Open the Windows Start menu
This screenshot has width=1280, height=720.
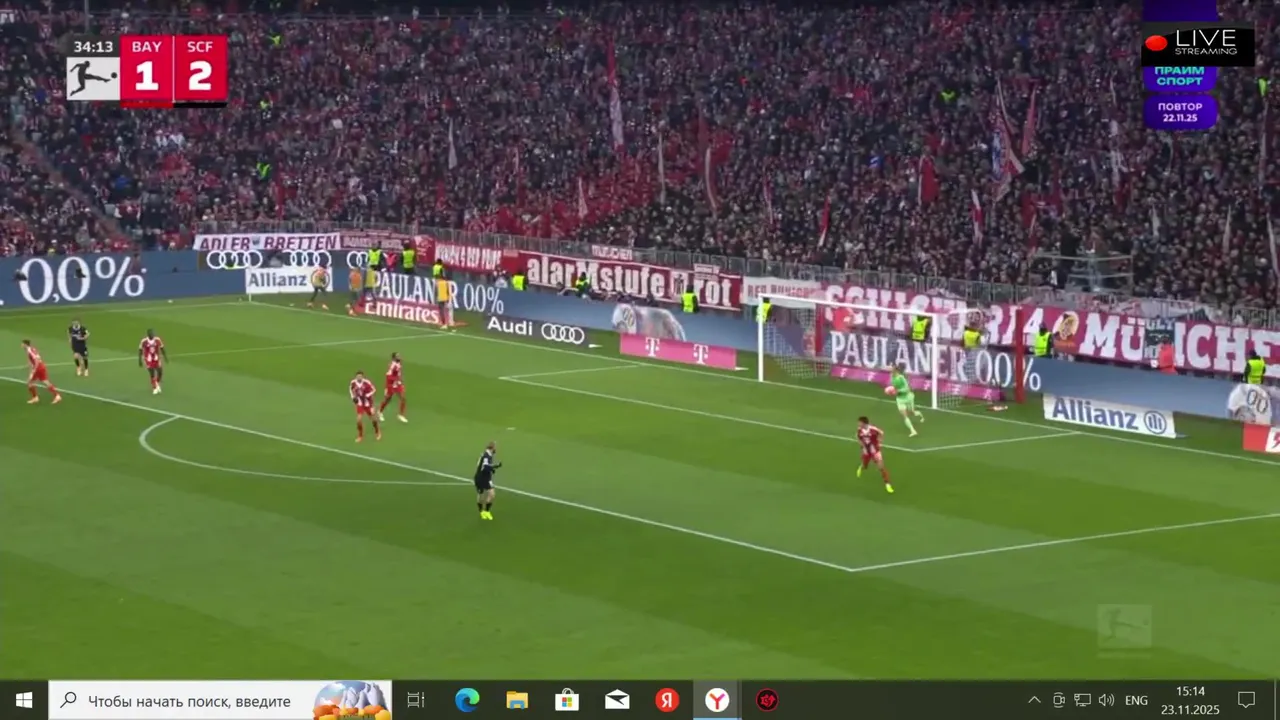(x=24, y=700)
